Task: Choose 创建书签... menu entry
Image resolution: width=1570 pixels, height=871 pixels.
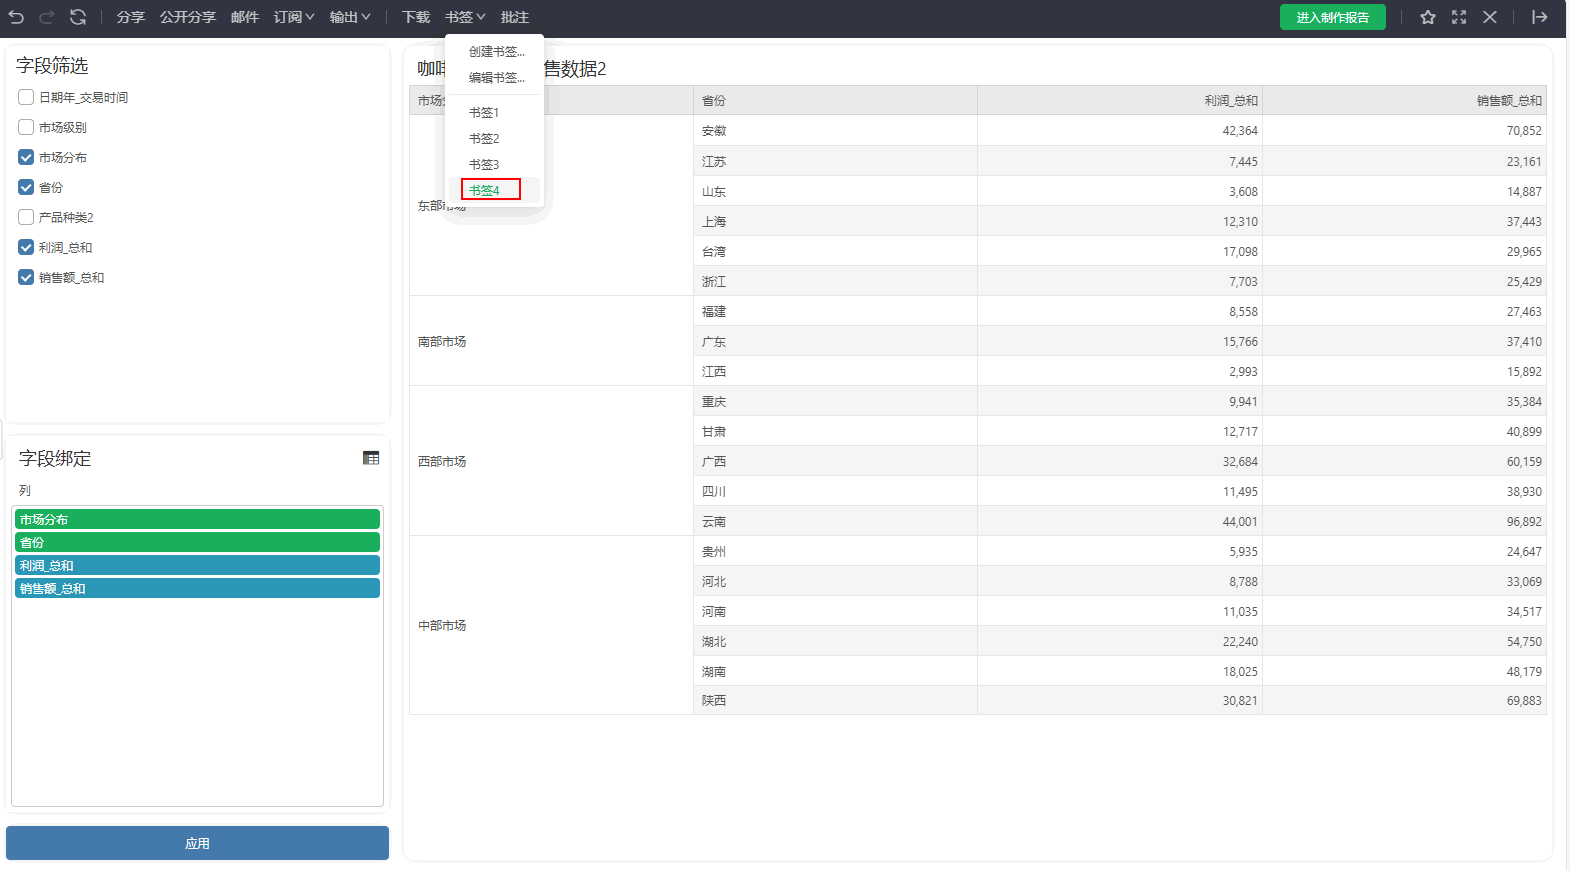Action: point(496,52)
